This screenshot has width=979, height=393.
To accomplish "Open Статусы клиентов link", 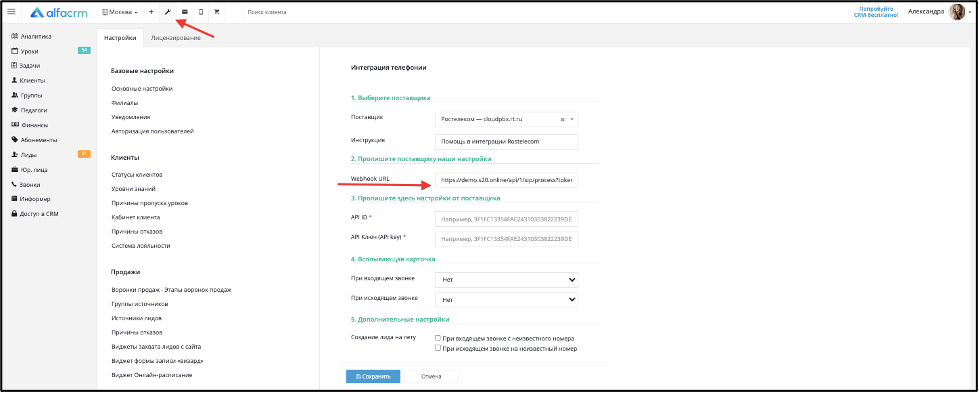I will [136, 174].
